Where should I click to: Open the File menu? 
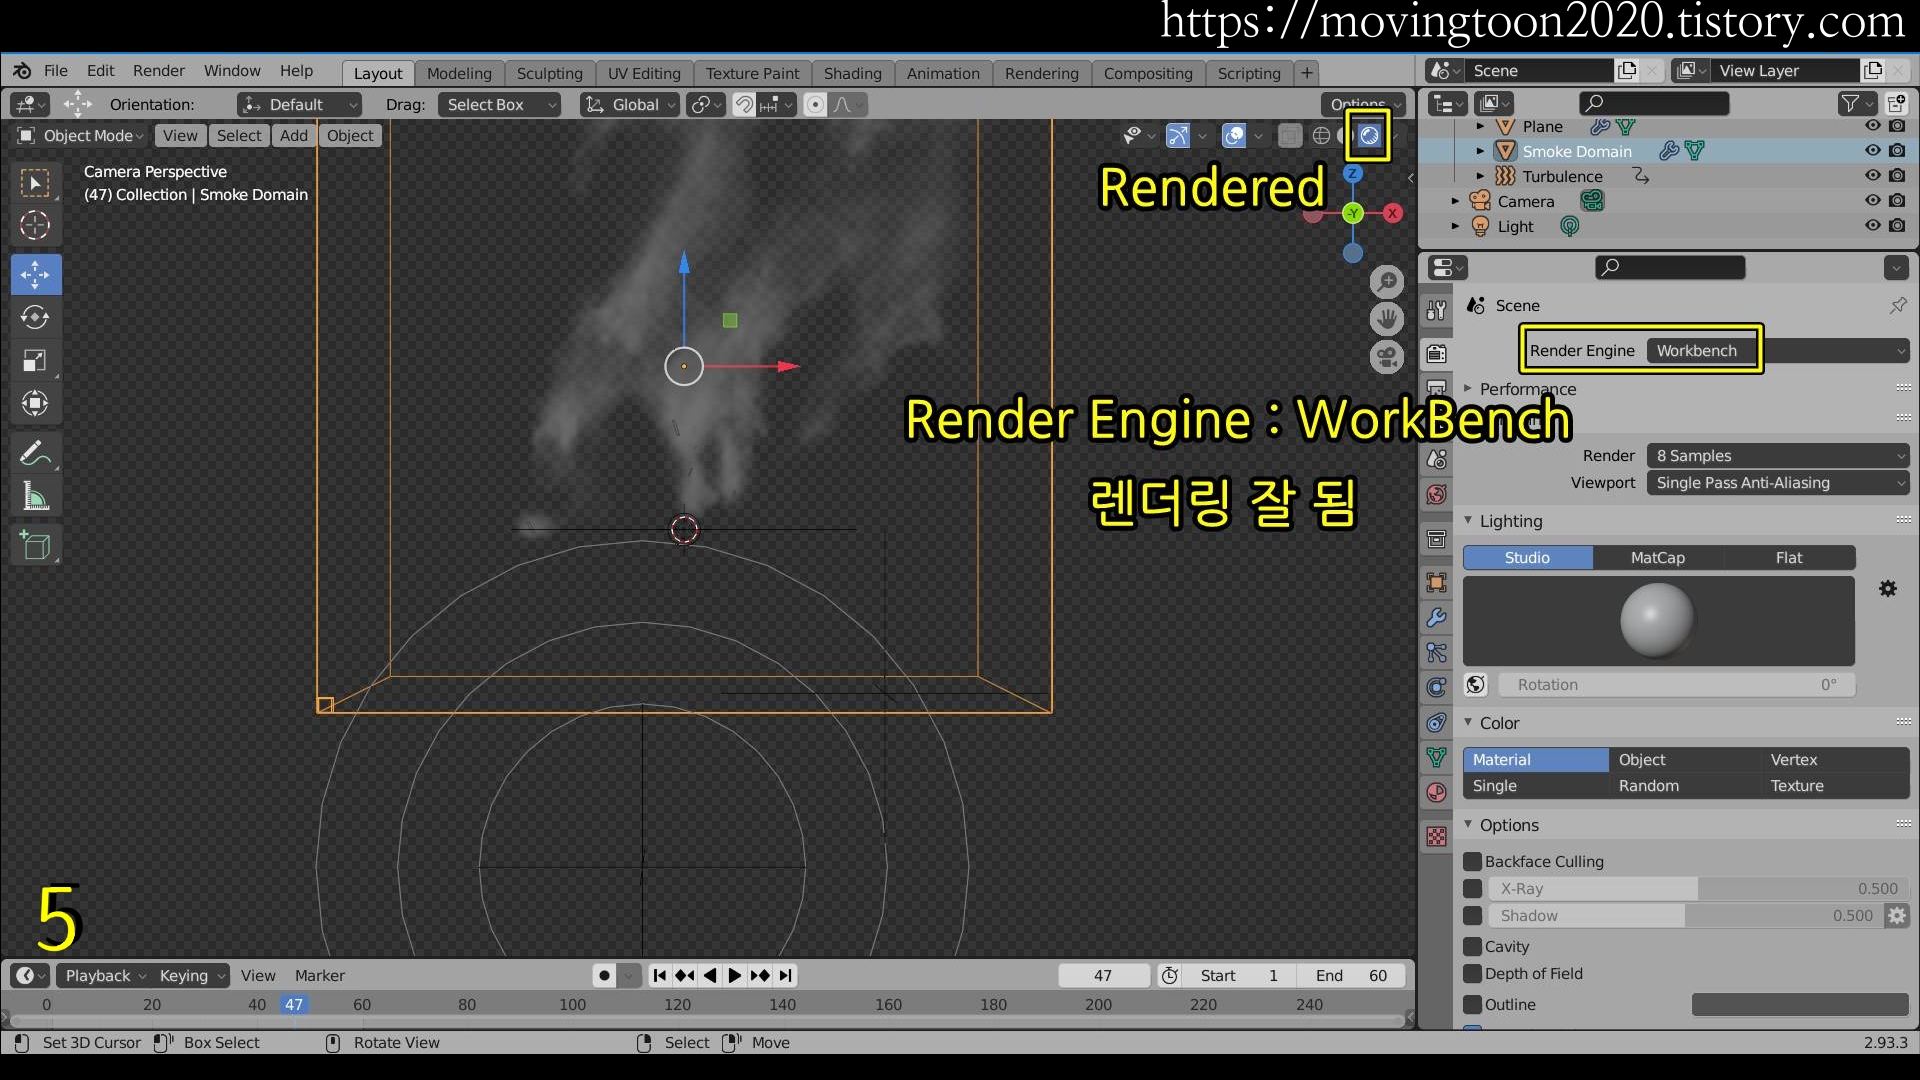tap(56, 71)
